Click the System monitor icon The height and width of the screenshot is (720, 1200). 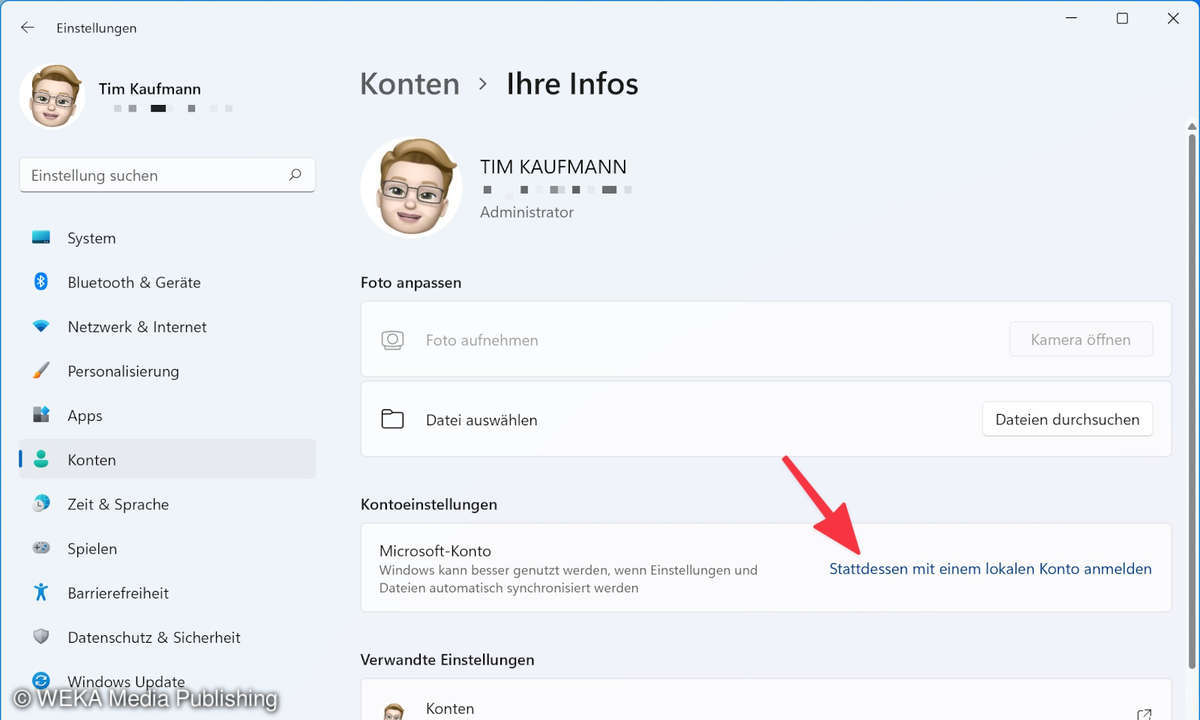tap(41, 238)
